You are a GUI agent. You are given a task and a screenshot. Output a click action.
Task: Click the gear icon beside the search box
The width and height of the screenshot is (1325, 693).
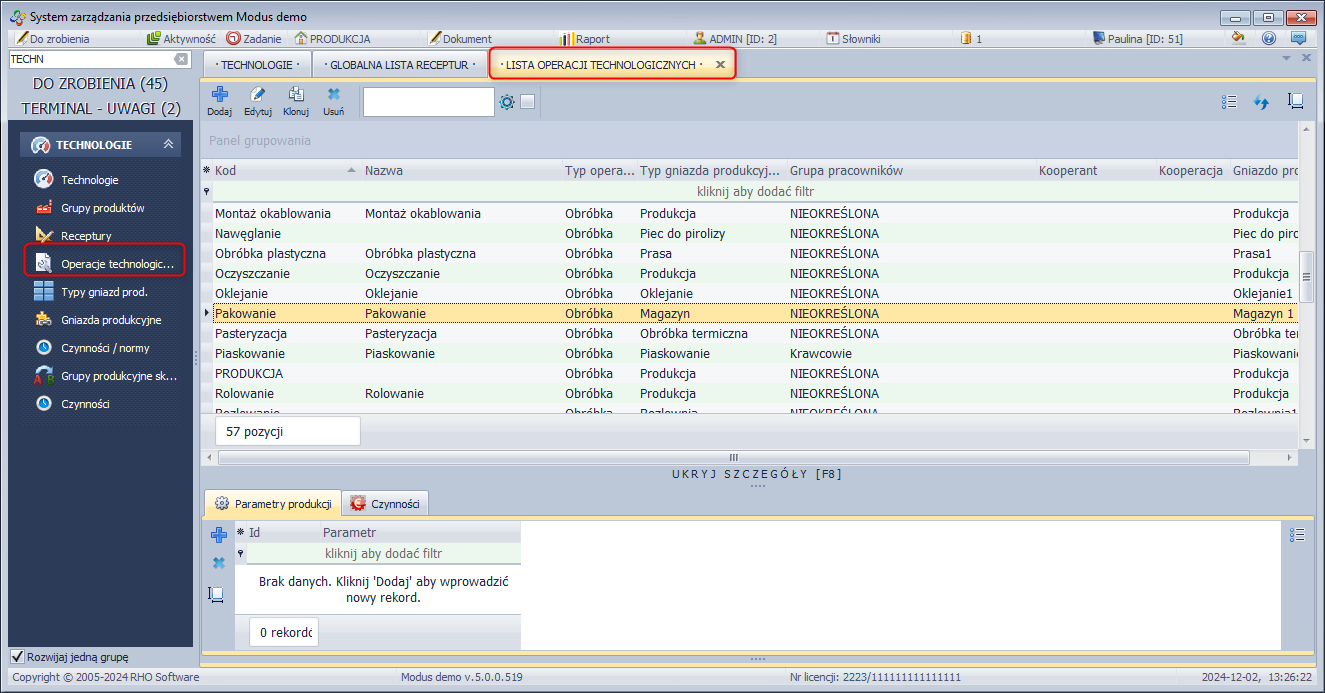(x=507, y=102)
